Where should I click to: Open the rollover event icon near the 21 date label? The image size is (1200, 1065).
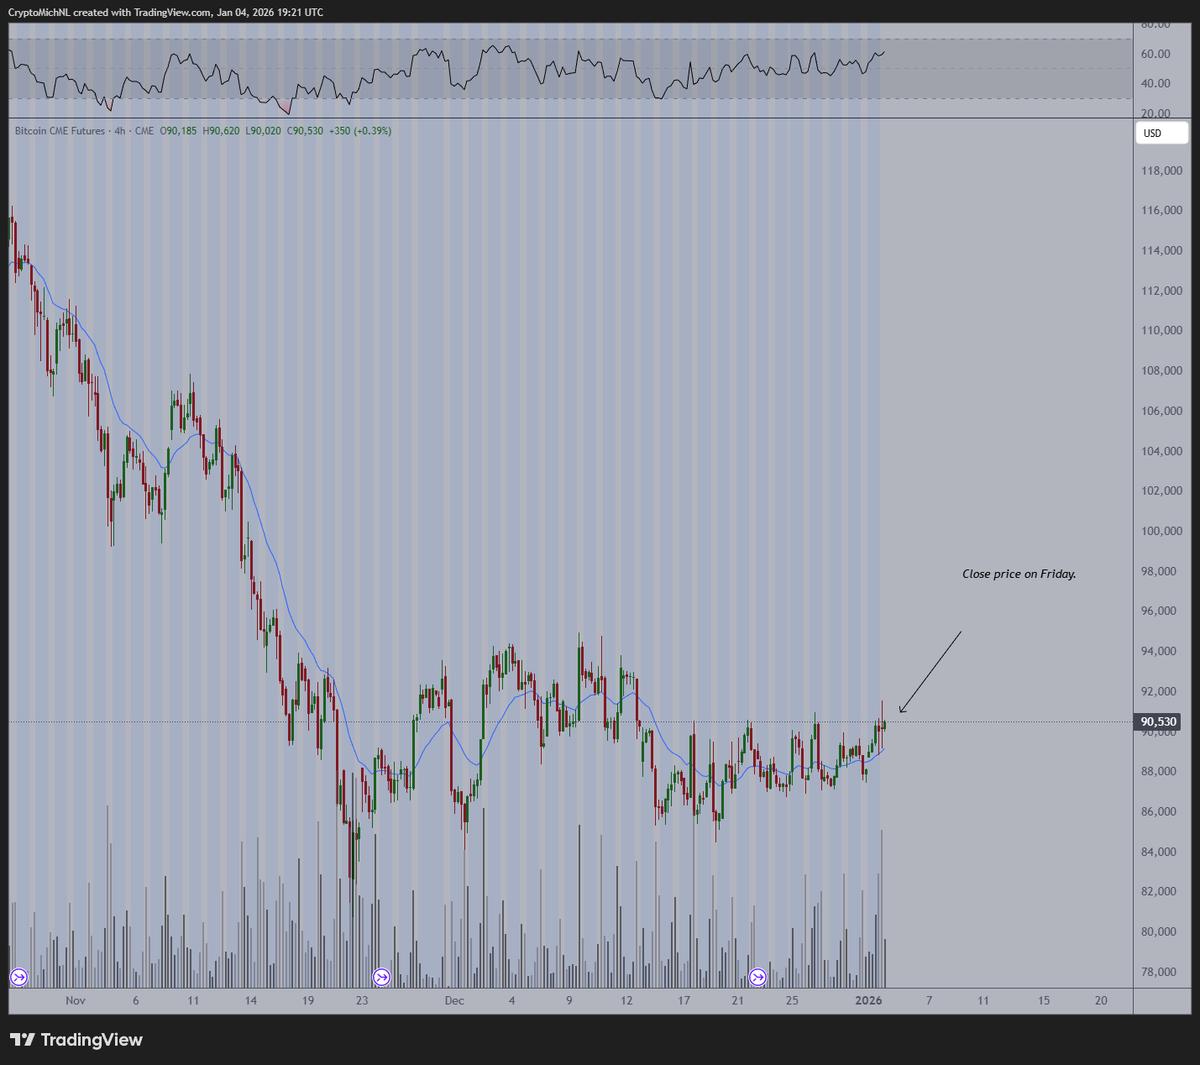(x=758, y=976)
